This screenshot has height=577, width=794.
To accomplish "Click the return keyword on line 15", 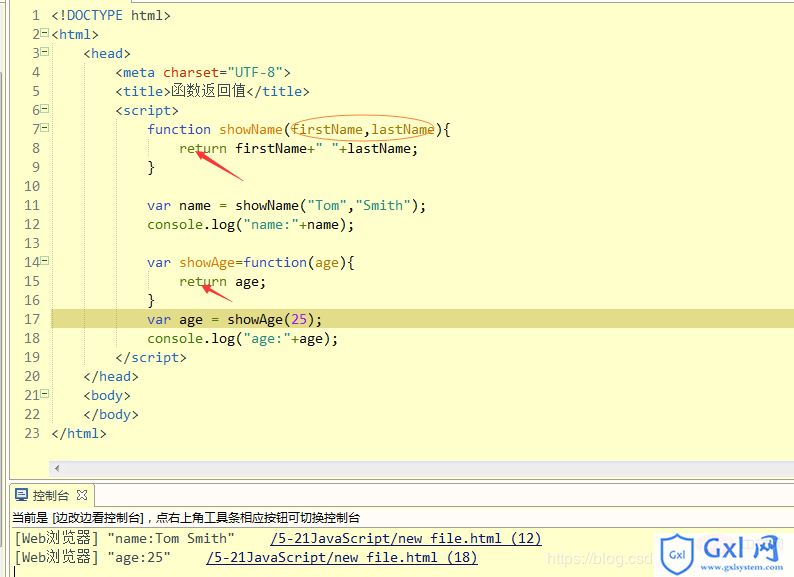I will click(x=203, y=282).
